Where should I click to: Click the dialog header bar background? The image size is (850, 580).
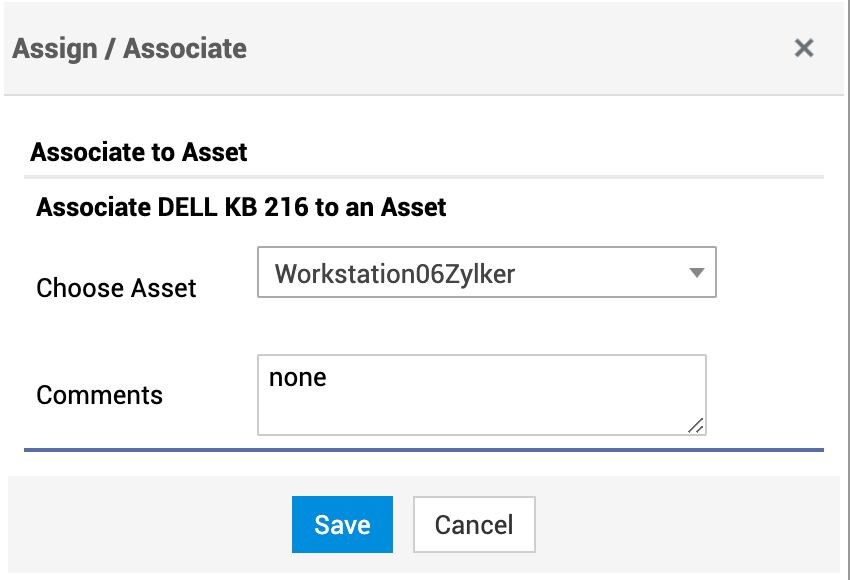[500, 48]
